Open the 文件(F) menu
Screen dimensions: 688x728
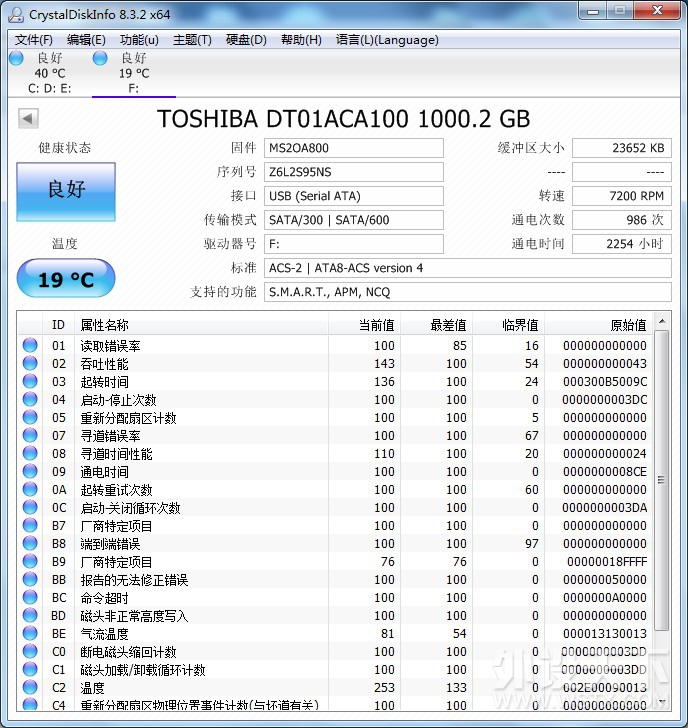[x=33, y=40]
